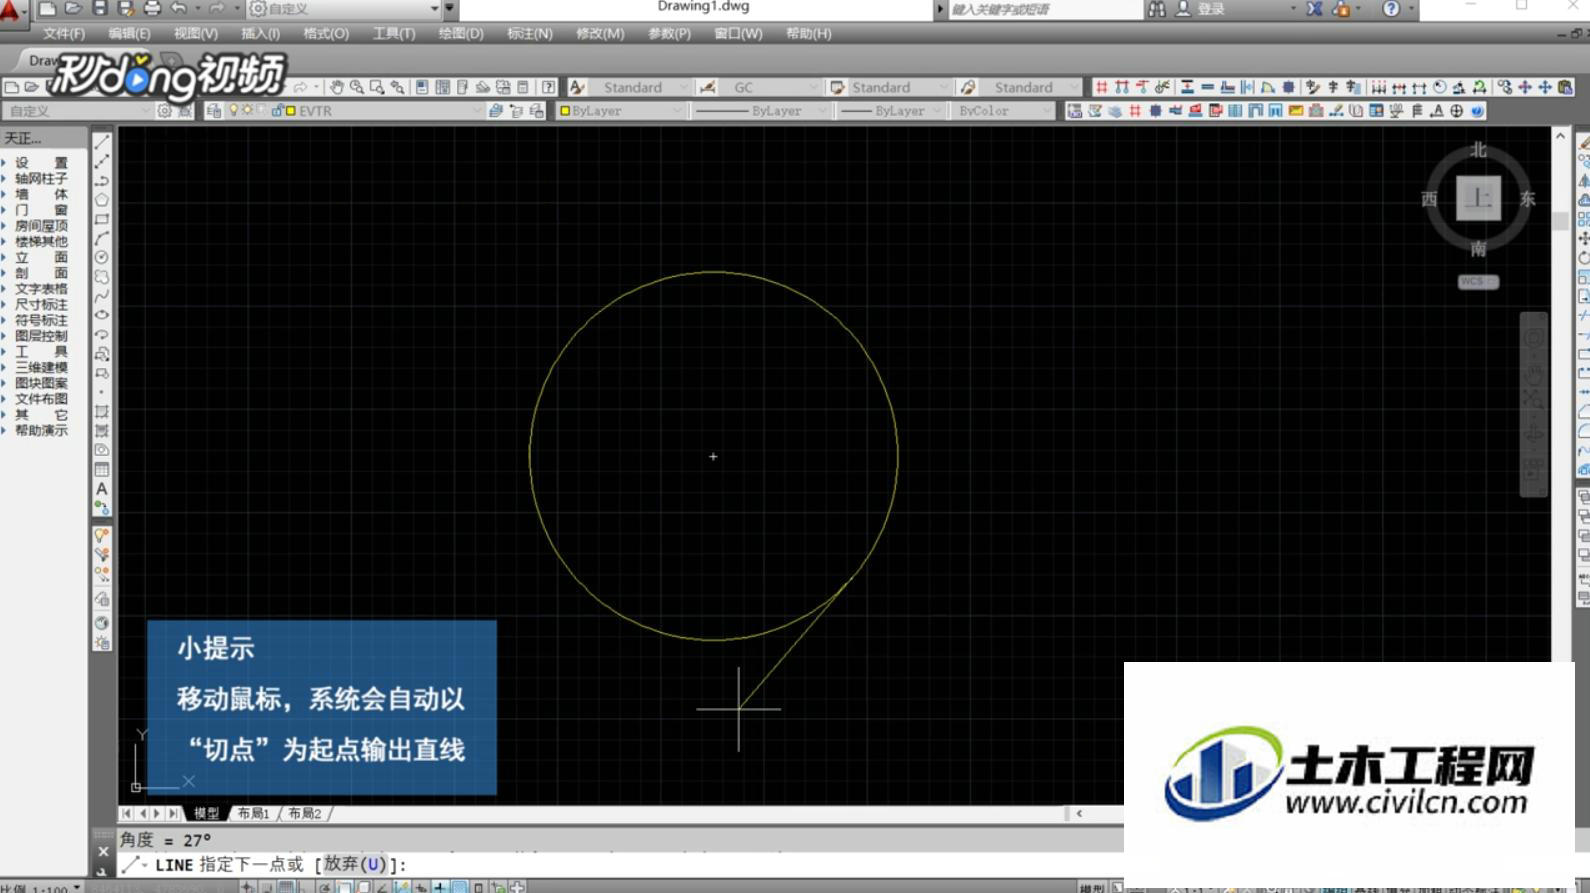The height and width of the screenshot is (893, 1590).
Task: Click the workspace settings gear icon
Action: [165, 111]
